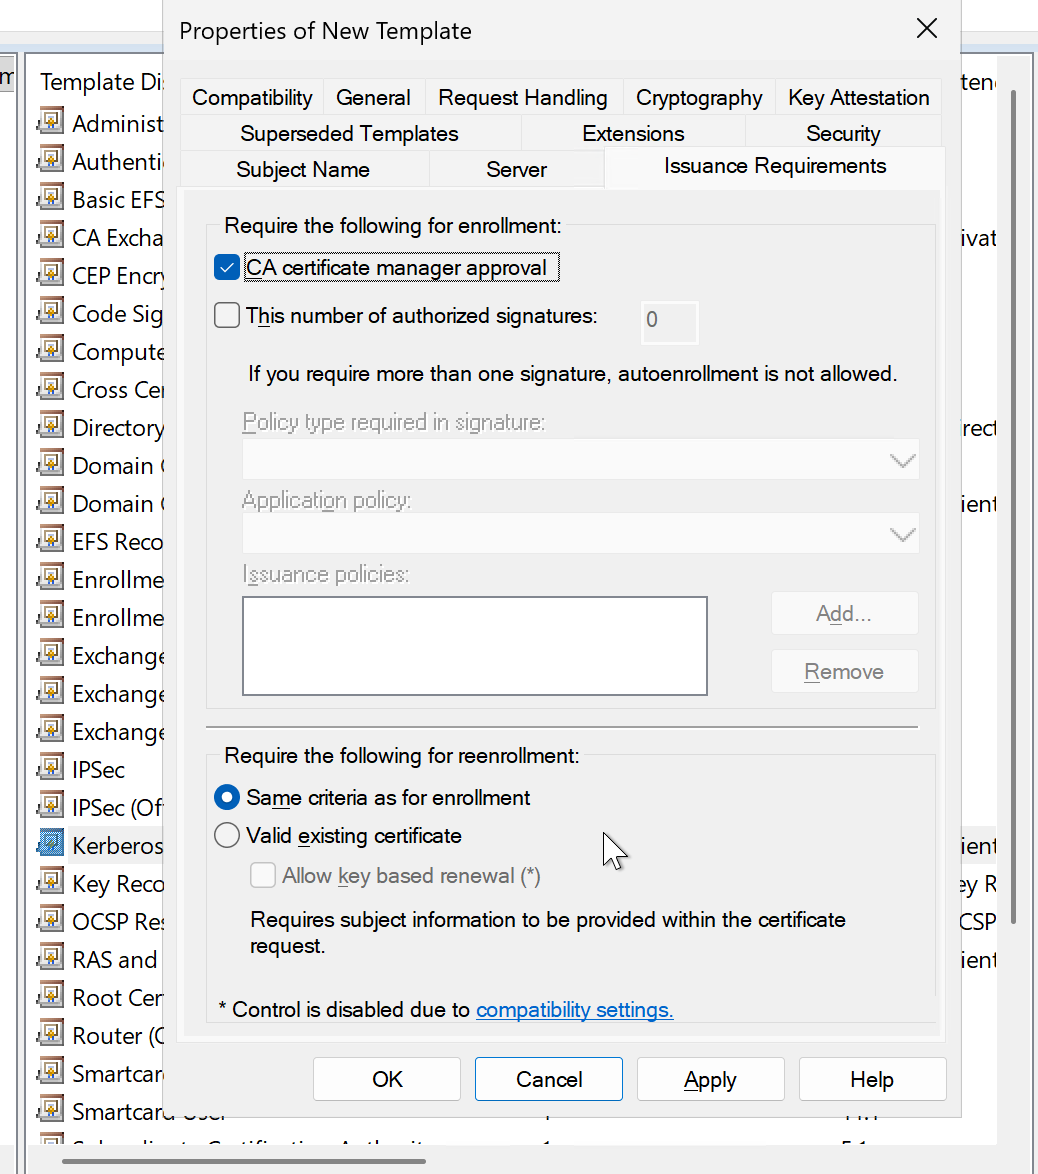Enable This number of authorized signatures
Image resolution: width=1038 pixels, height=1174 pixels.
pyautogui.click(x=228, y=316)
